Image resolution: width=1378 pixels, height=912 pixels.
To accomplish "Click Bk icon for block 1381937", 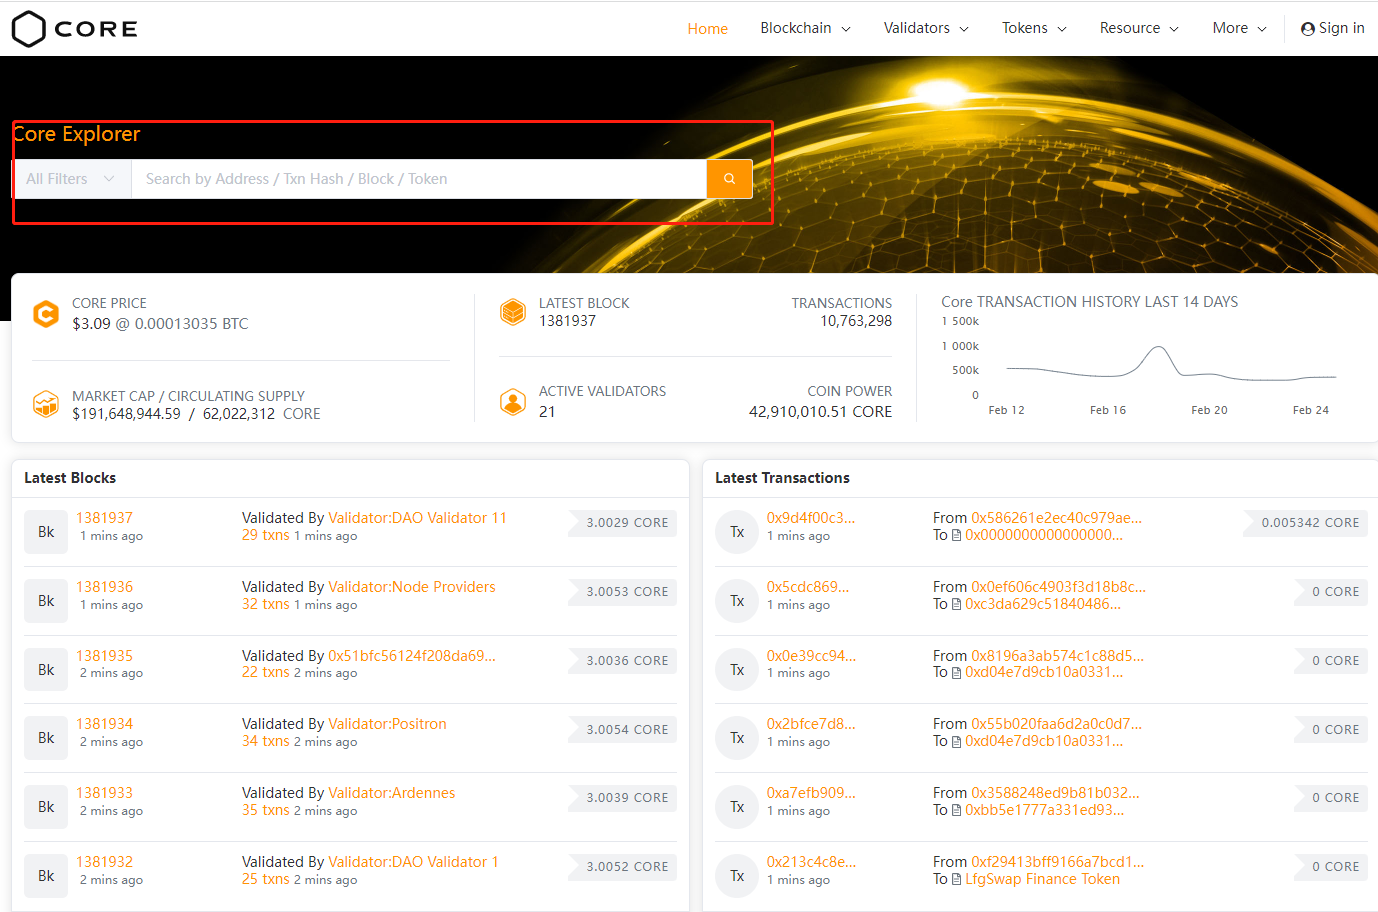I will (x=46, y=532).
